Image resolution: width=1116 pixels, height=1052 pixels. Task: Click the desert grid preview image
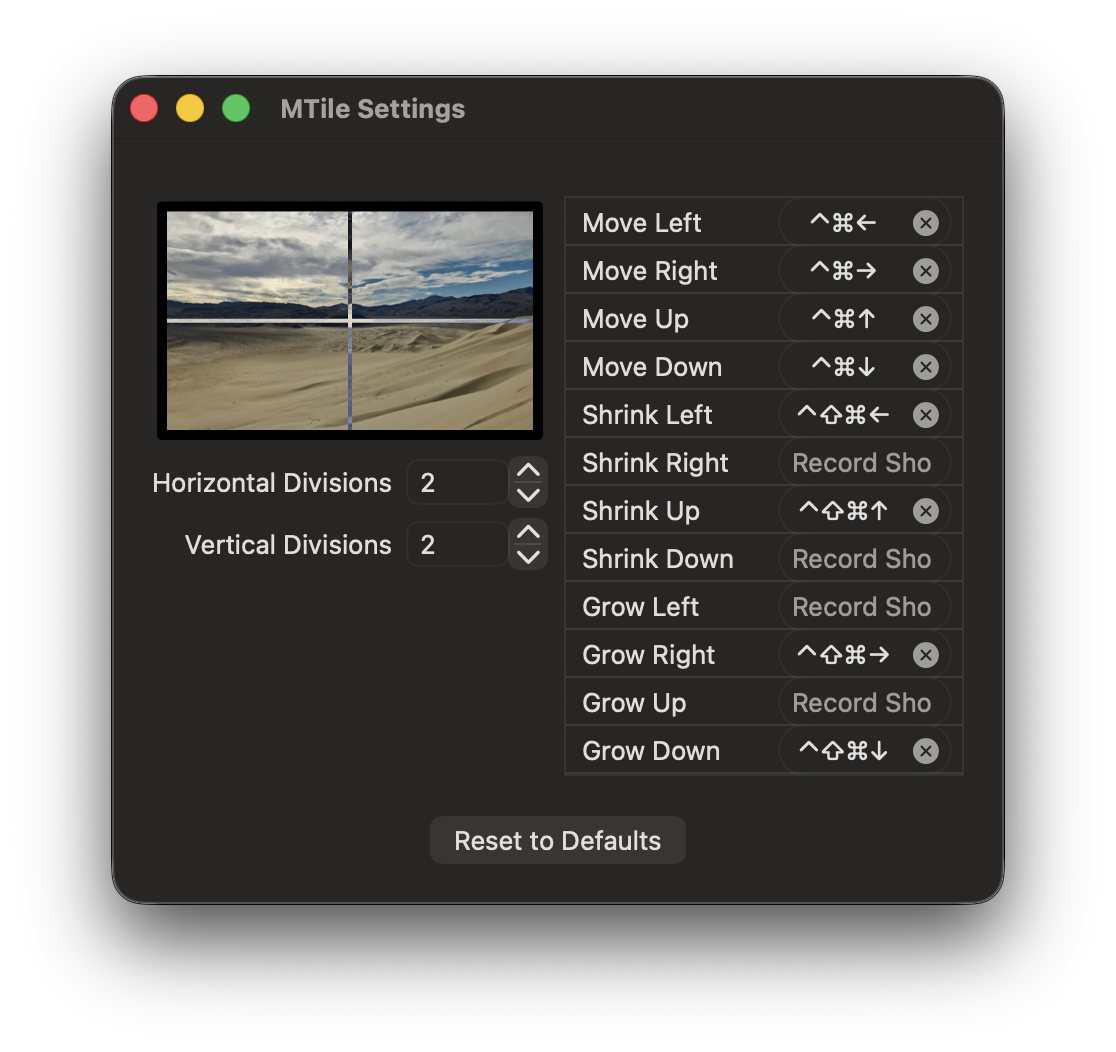350,320
